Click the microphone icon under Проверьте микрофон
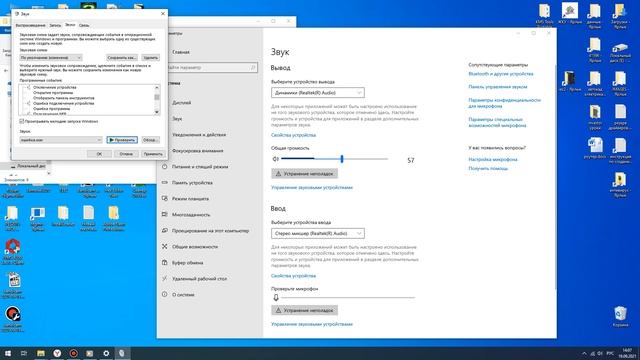The width and height of the screenshot is (640, 360). pyautogui.click(x=276, y=298)
